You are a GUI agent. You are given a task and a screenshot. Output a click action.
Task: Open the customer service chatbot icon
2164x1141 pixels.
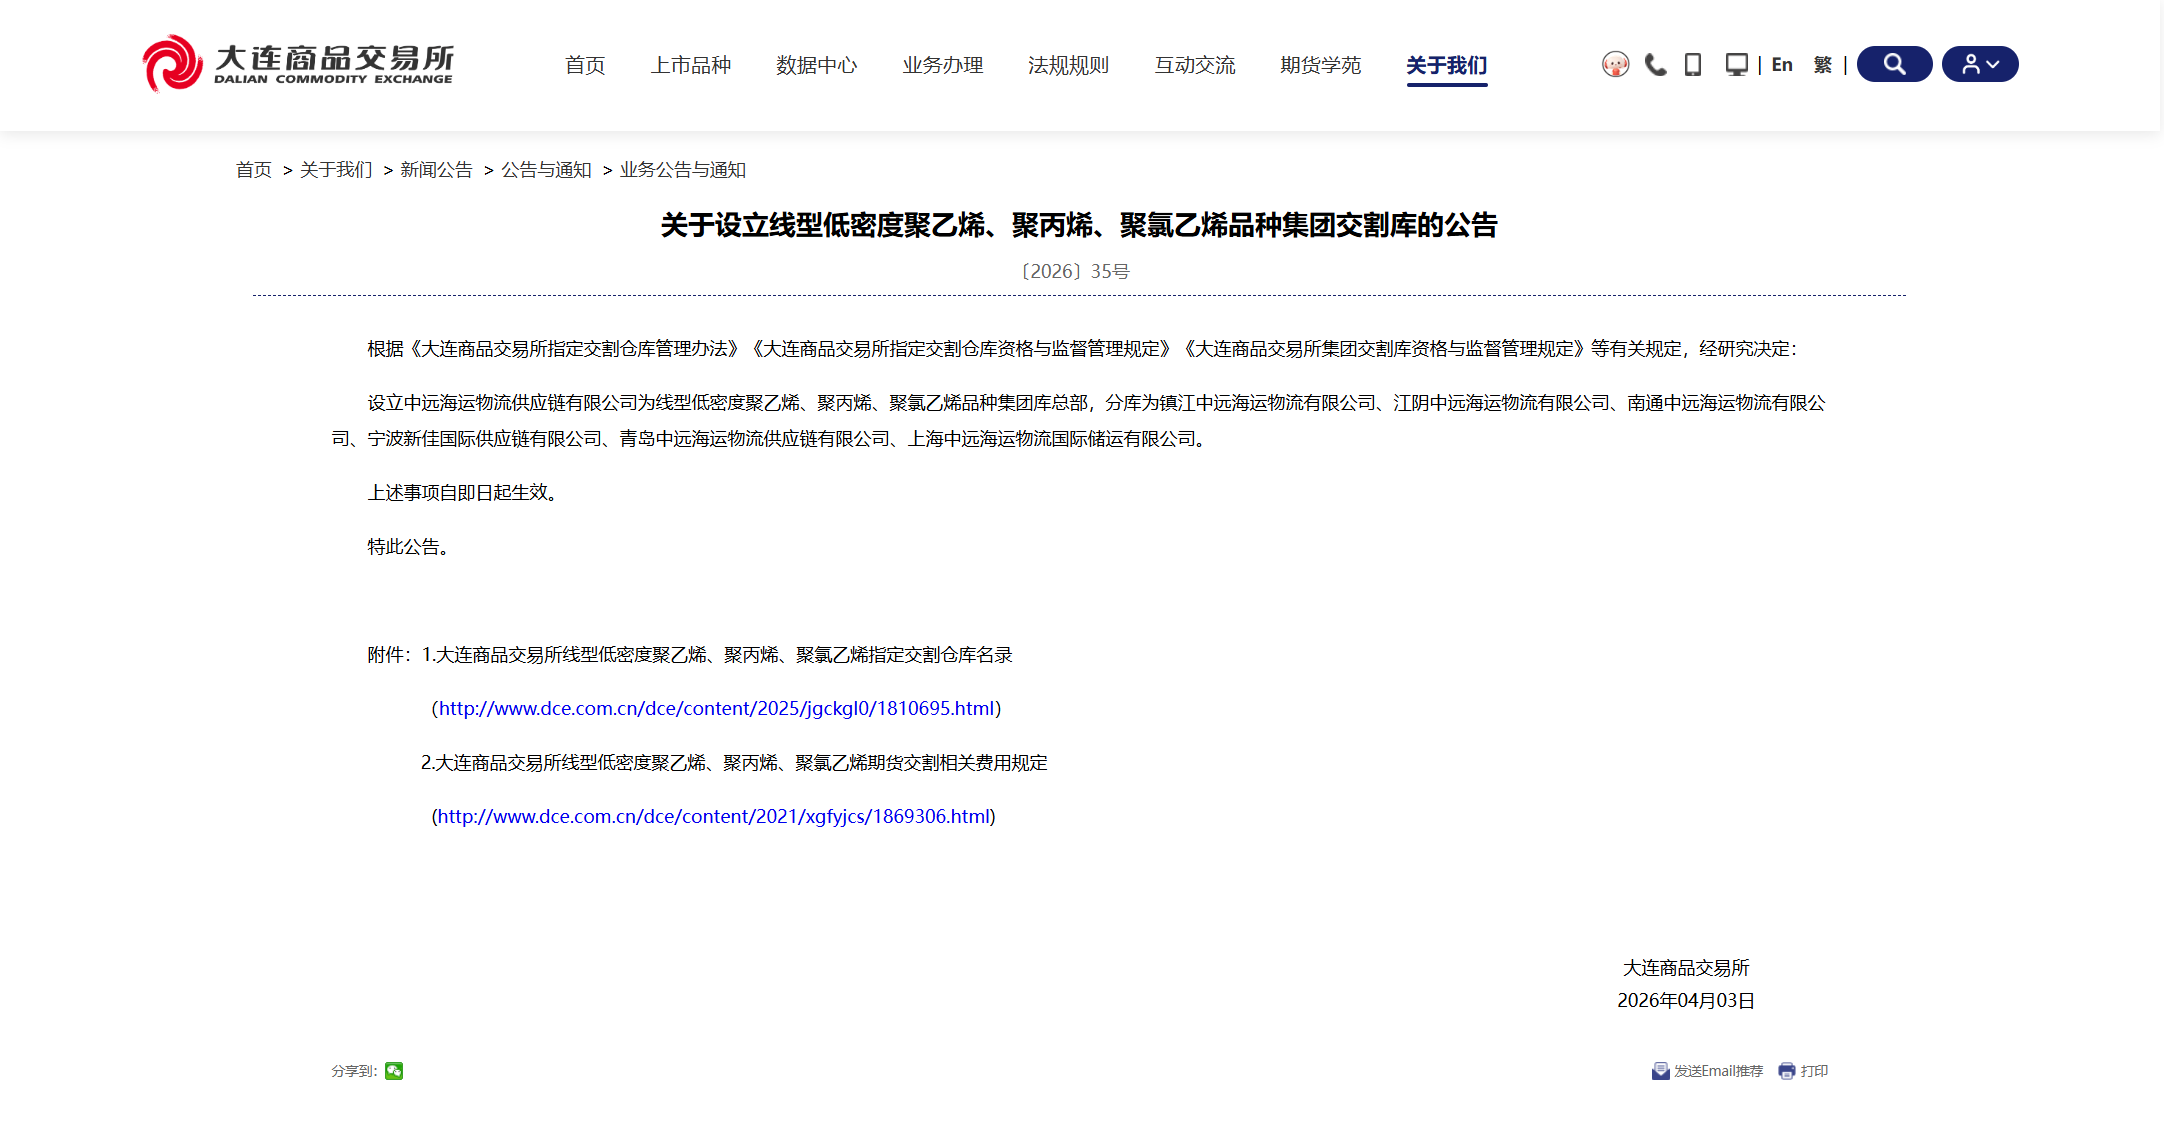click(1615, 63)
